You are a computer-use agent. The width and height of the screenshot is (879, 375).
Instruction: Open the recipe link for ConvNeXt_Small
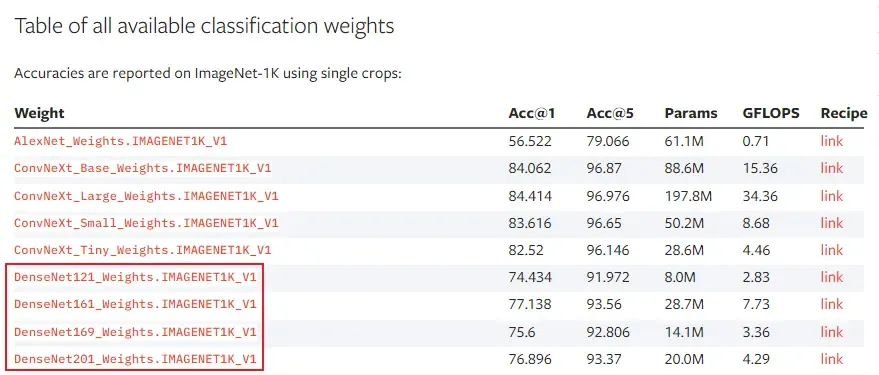coord(831,223)
